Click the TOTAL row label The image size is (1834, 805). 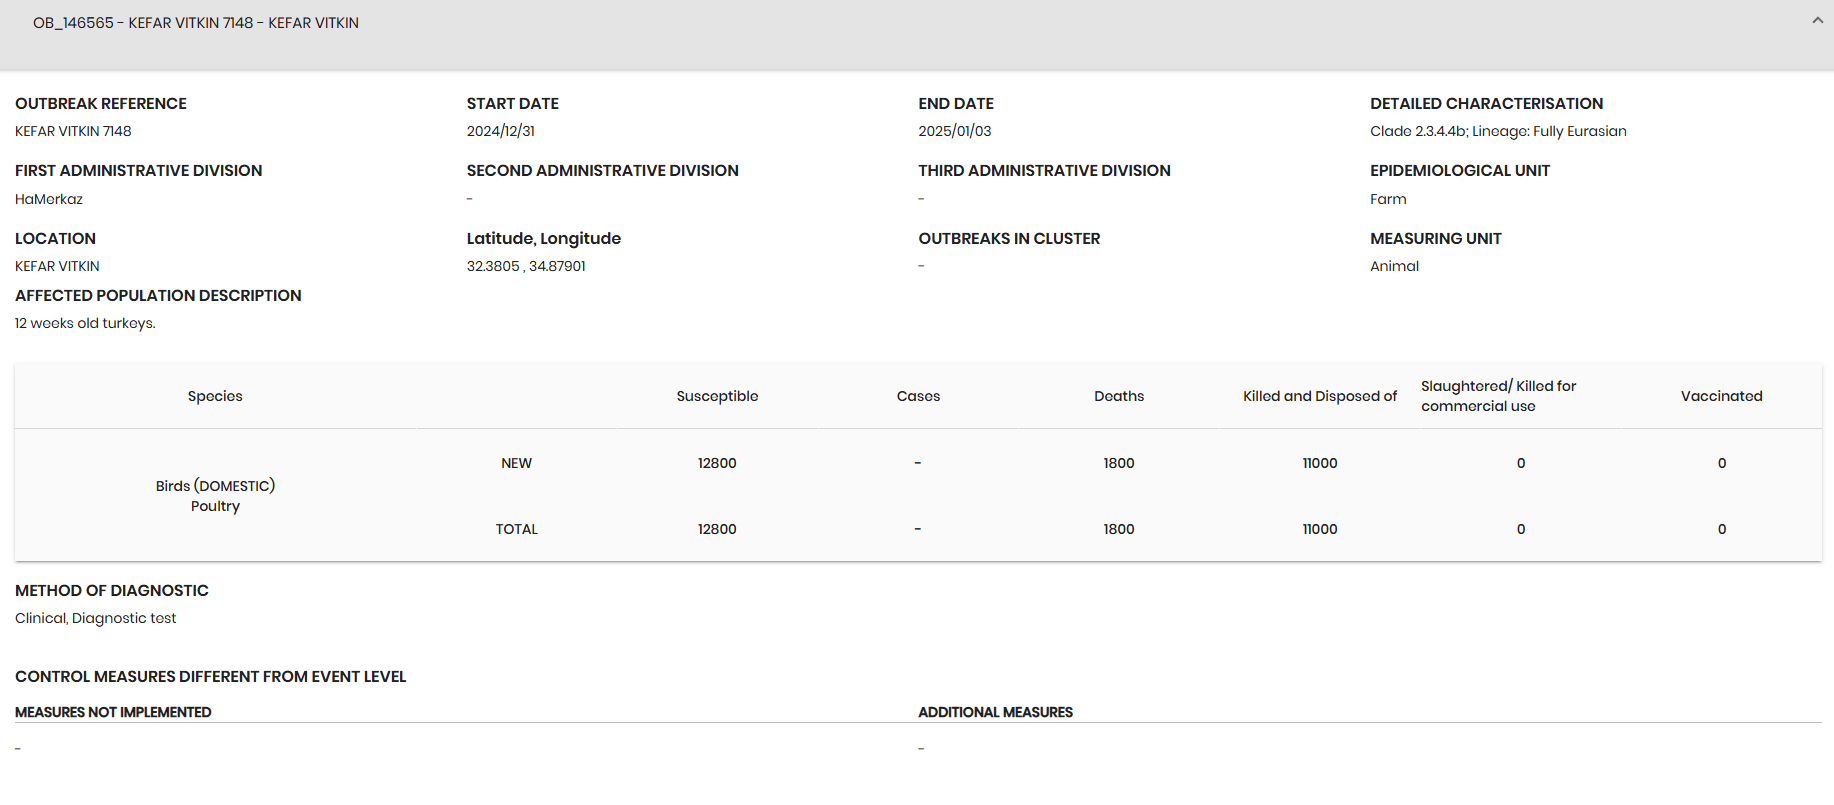tap(516, 529)
